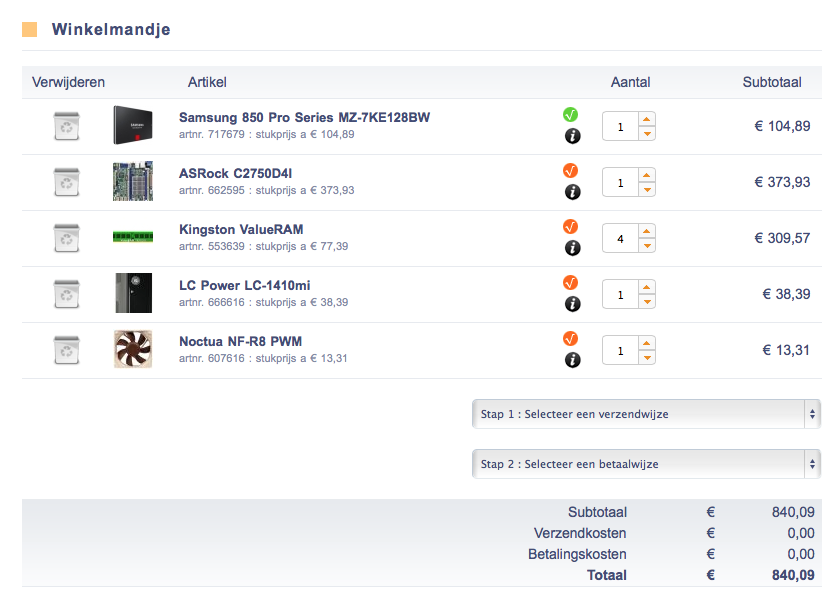Open the shipping method dropdown (Stap 1)
This screenshot has width=832, height=599.
coord(646,414)
